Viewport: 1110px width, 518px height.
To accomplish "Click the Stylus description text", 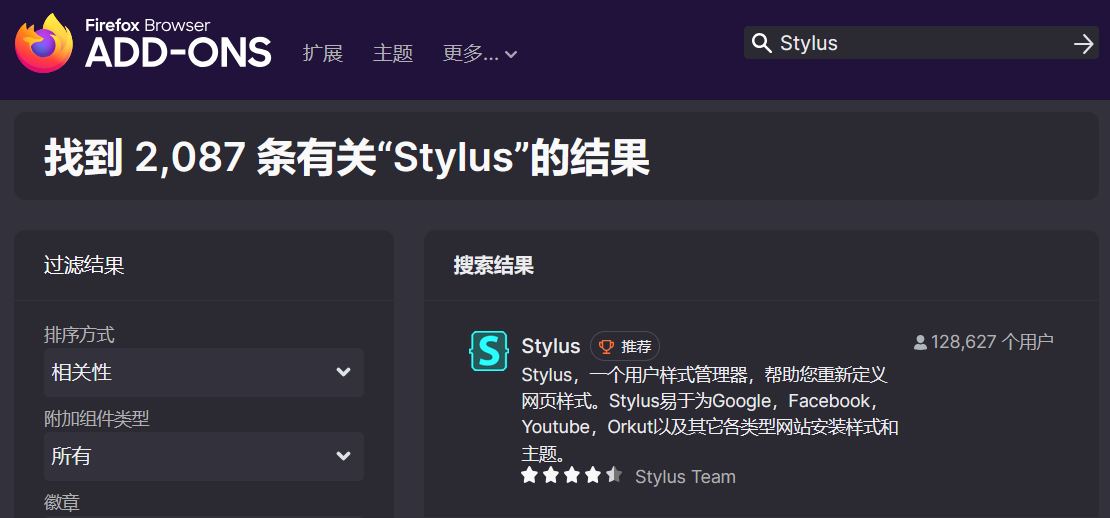I will point(710,414).
